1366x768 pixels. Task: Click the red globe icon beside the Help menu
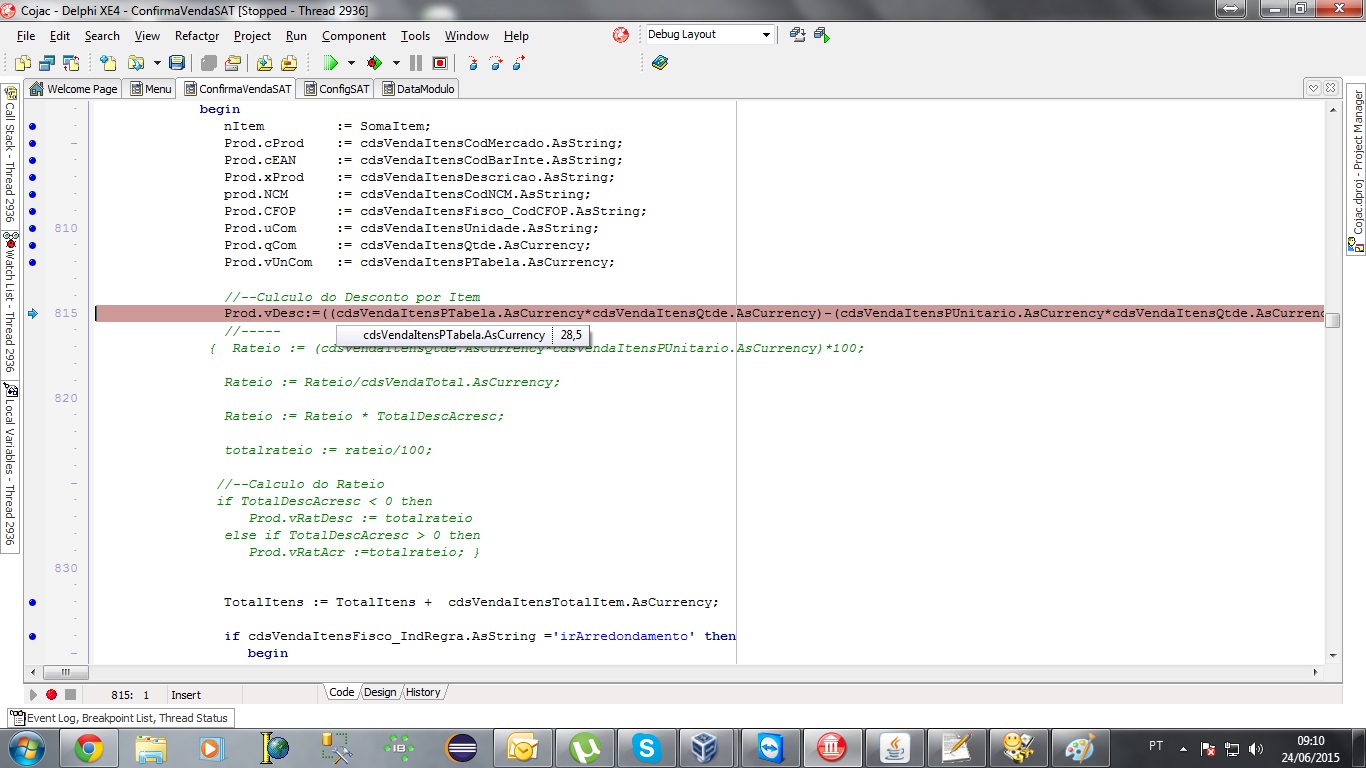[x=621, y=35]
